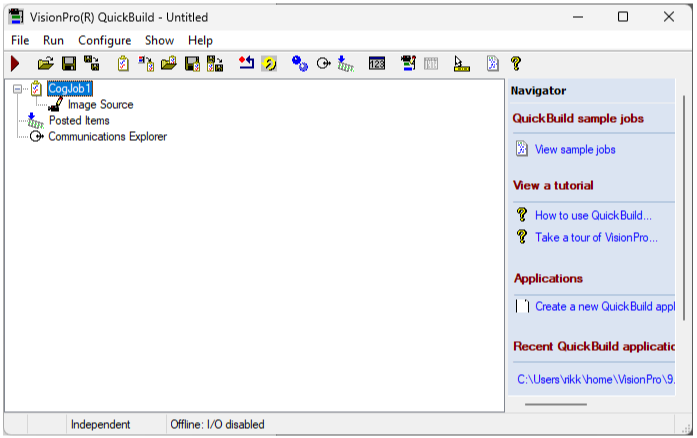Open the Run menu

[53, 40]
